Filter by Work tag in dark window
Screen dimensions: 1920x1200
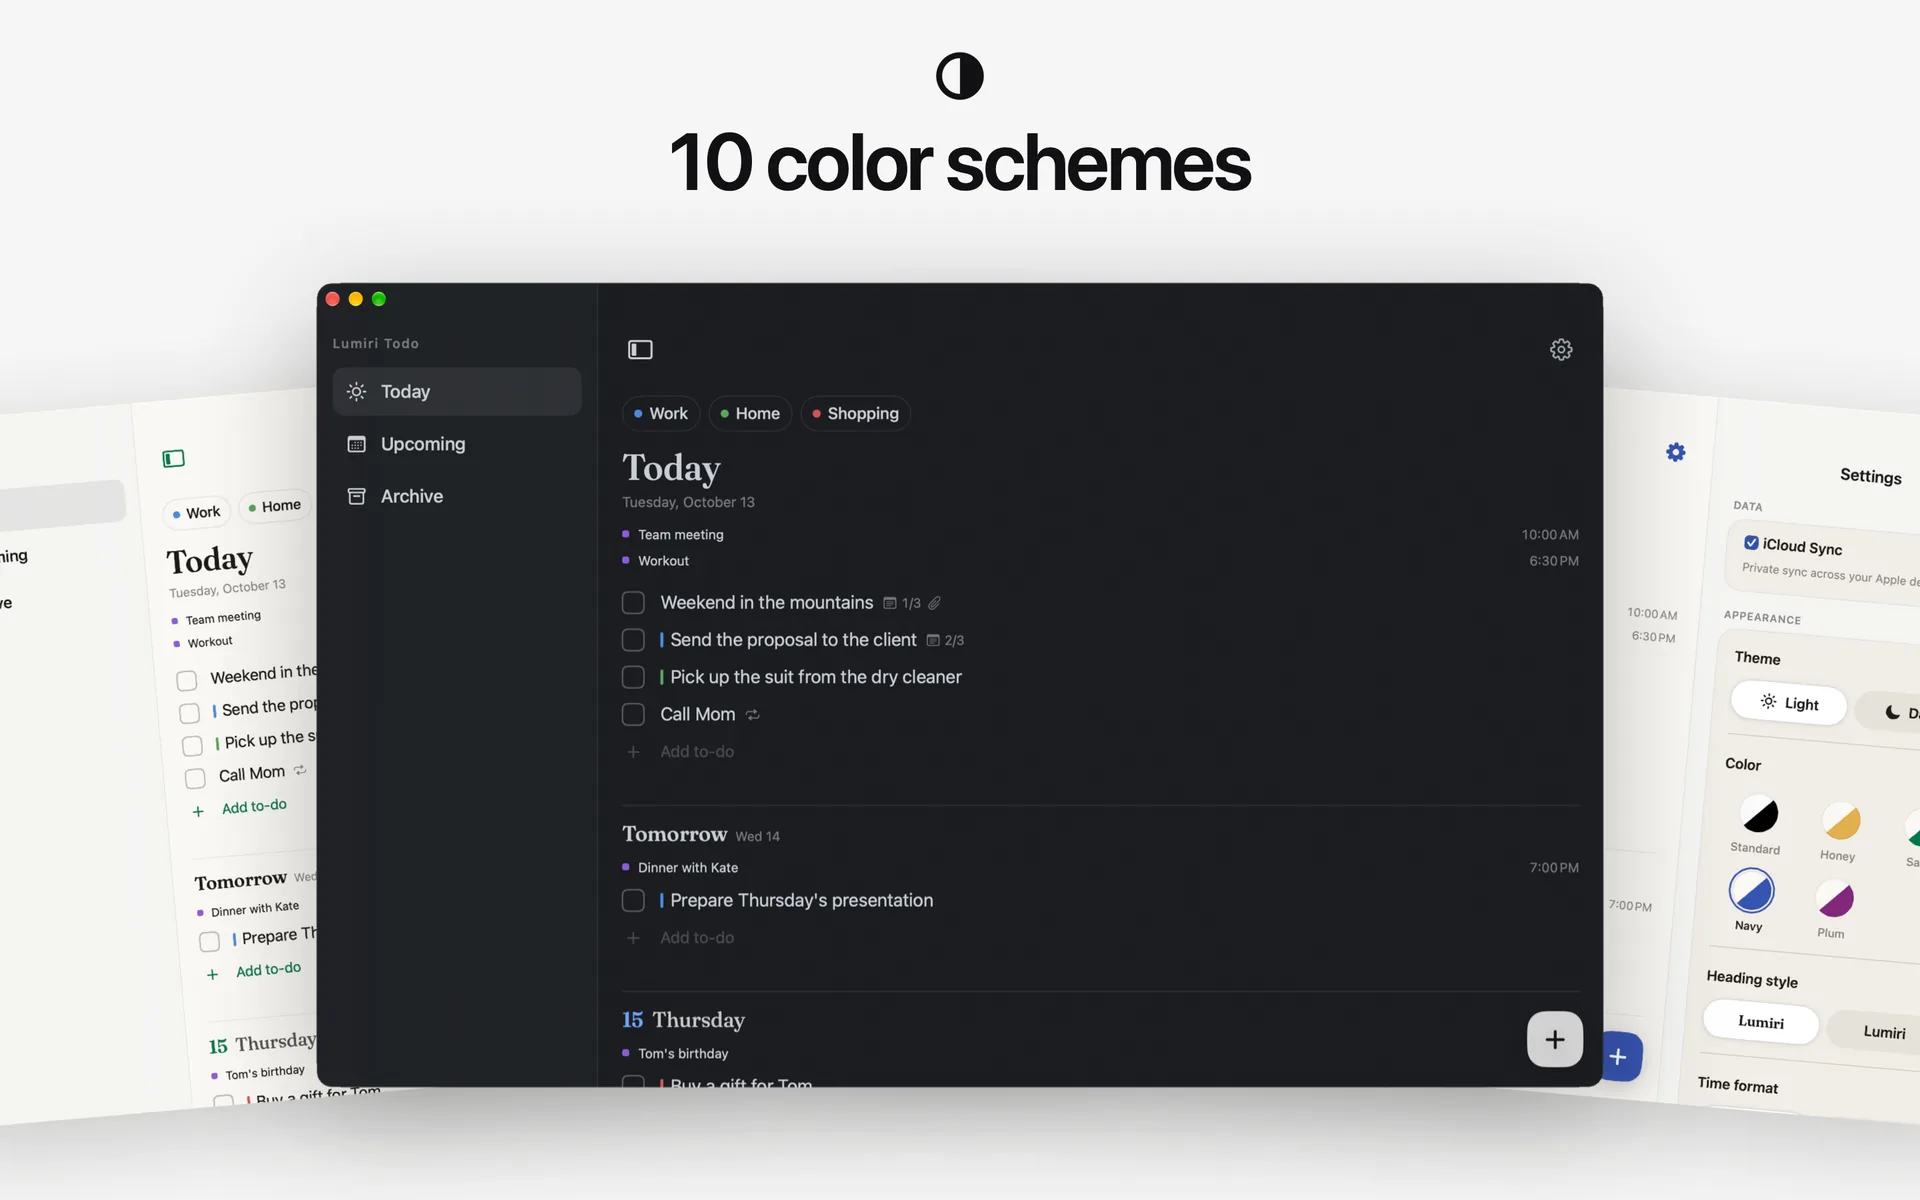(x=660, y=414)
